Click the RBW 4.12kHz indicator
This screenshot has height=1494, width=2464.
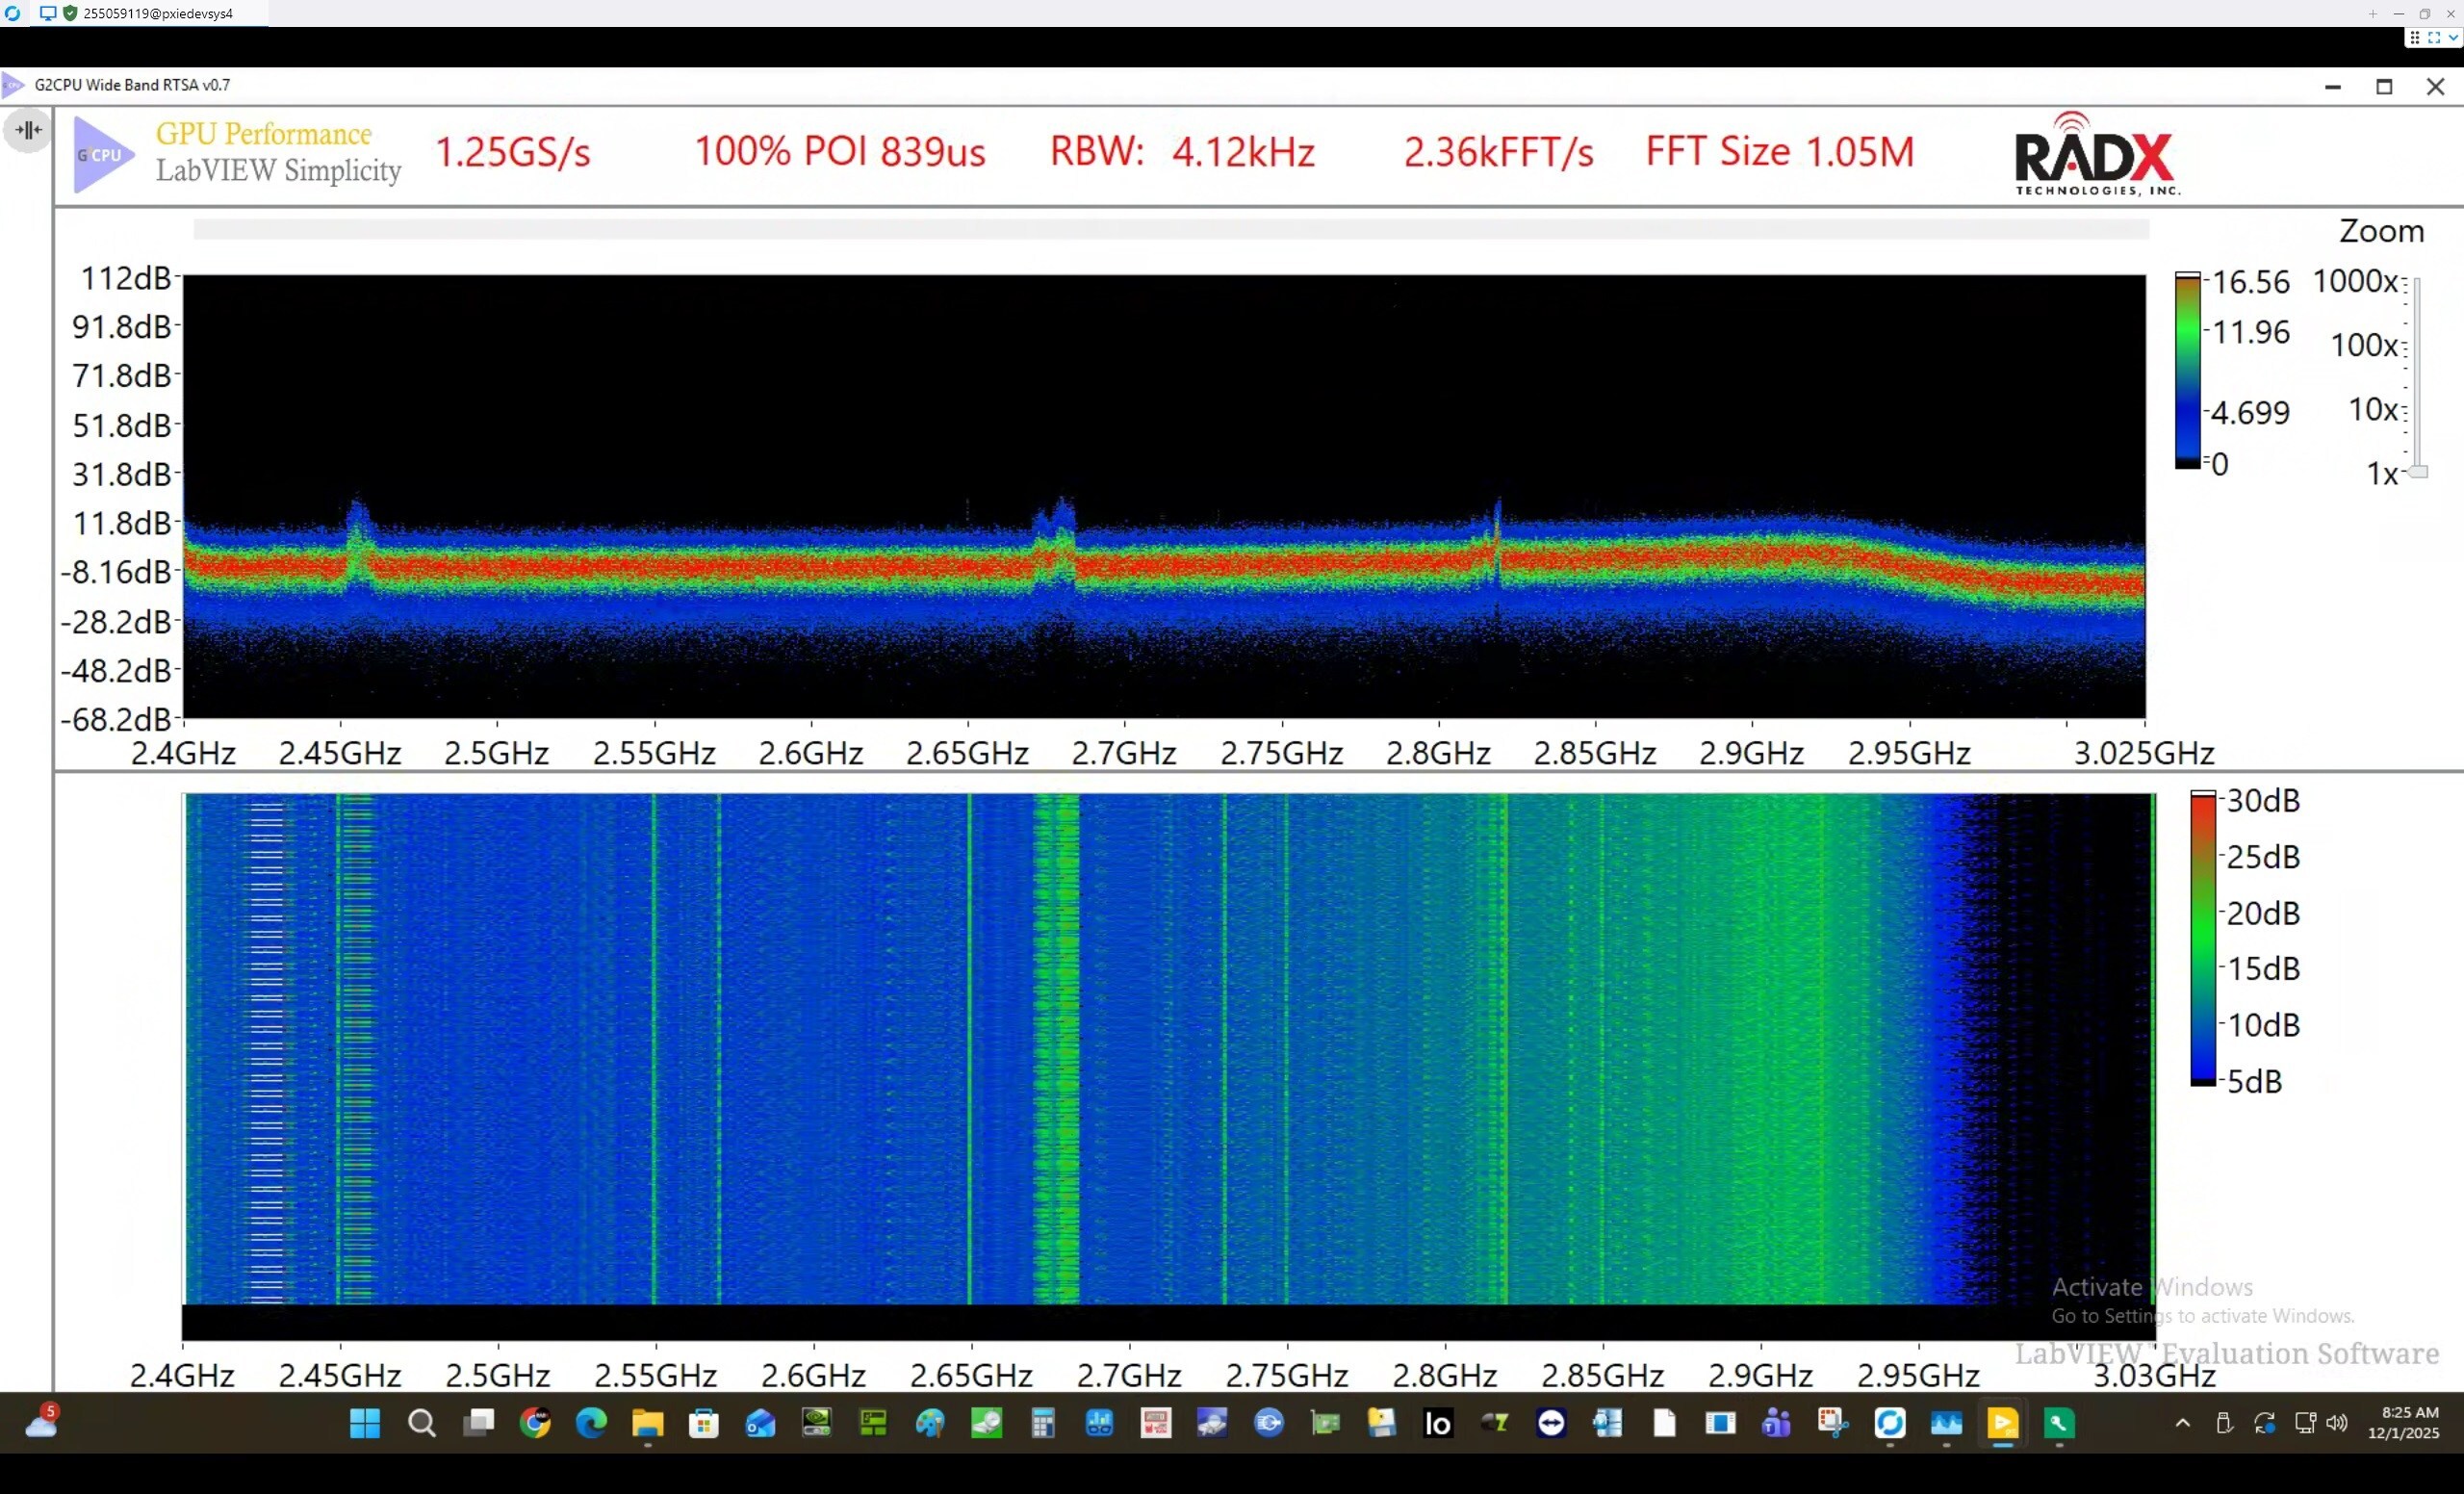[x=1181, y=152]
